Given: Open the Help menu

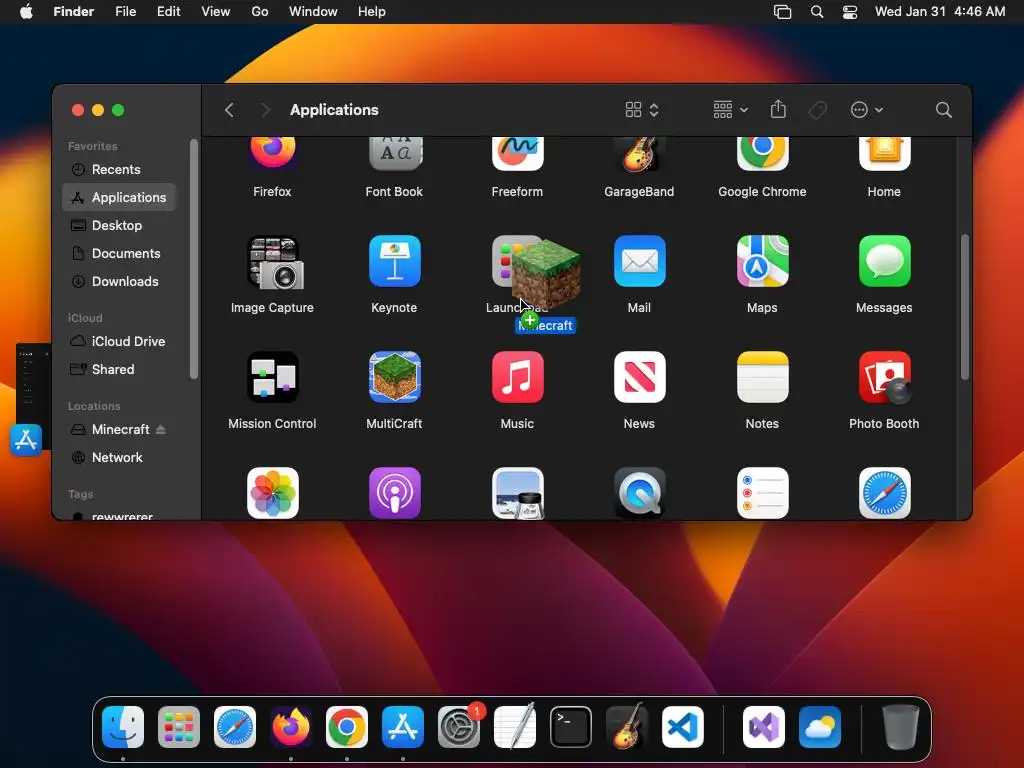Looking at the screenshot, I should pos(372,12).
